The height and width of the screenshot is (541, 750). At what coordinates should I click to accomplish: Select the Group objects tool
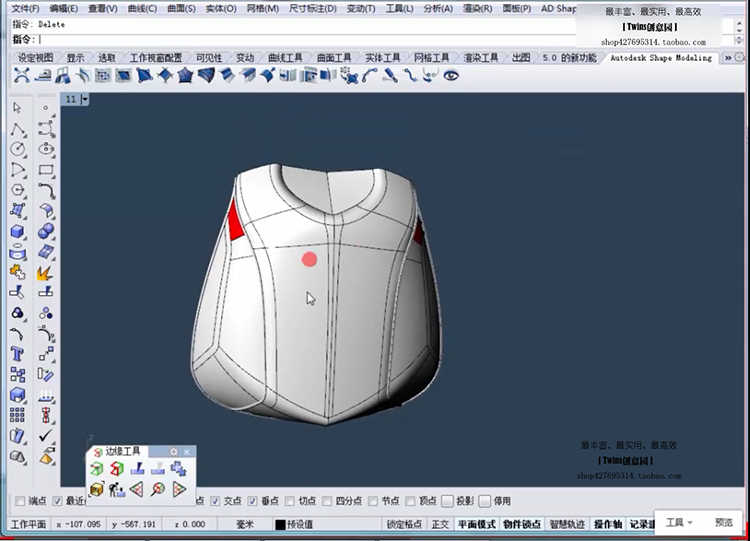coord(17,313)
